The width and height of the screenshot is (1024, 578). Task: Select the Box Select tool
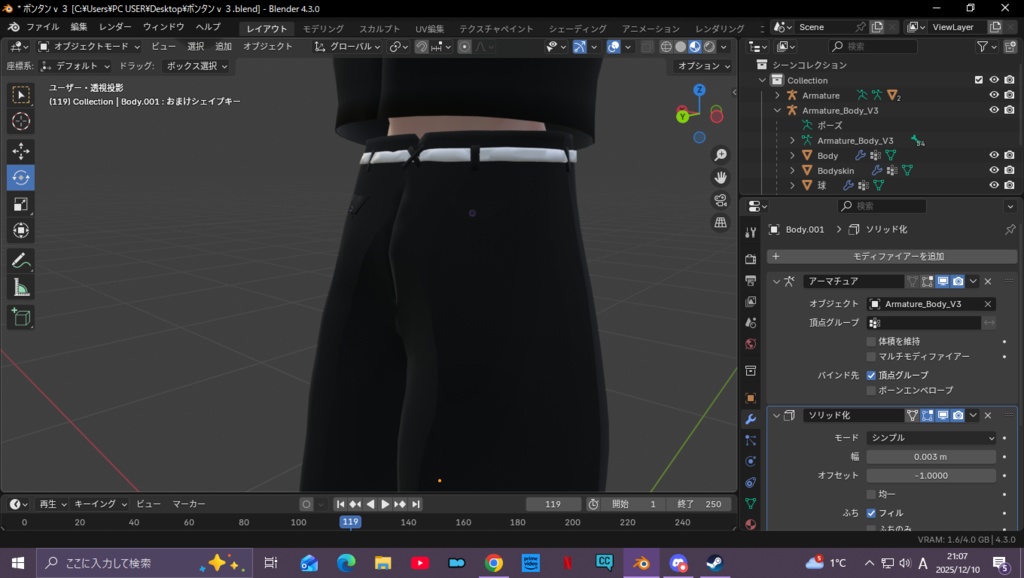[21, 95]
